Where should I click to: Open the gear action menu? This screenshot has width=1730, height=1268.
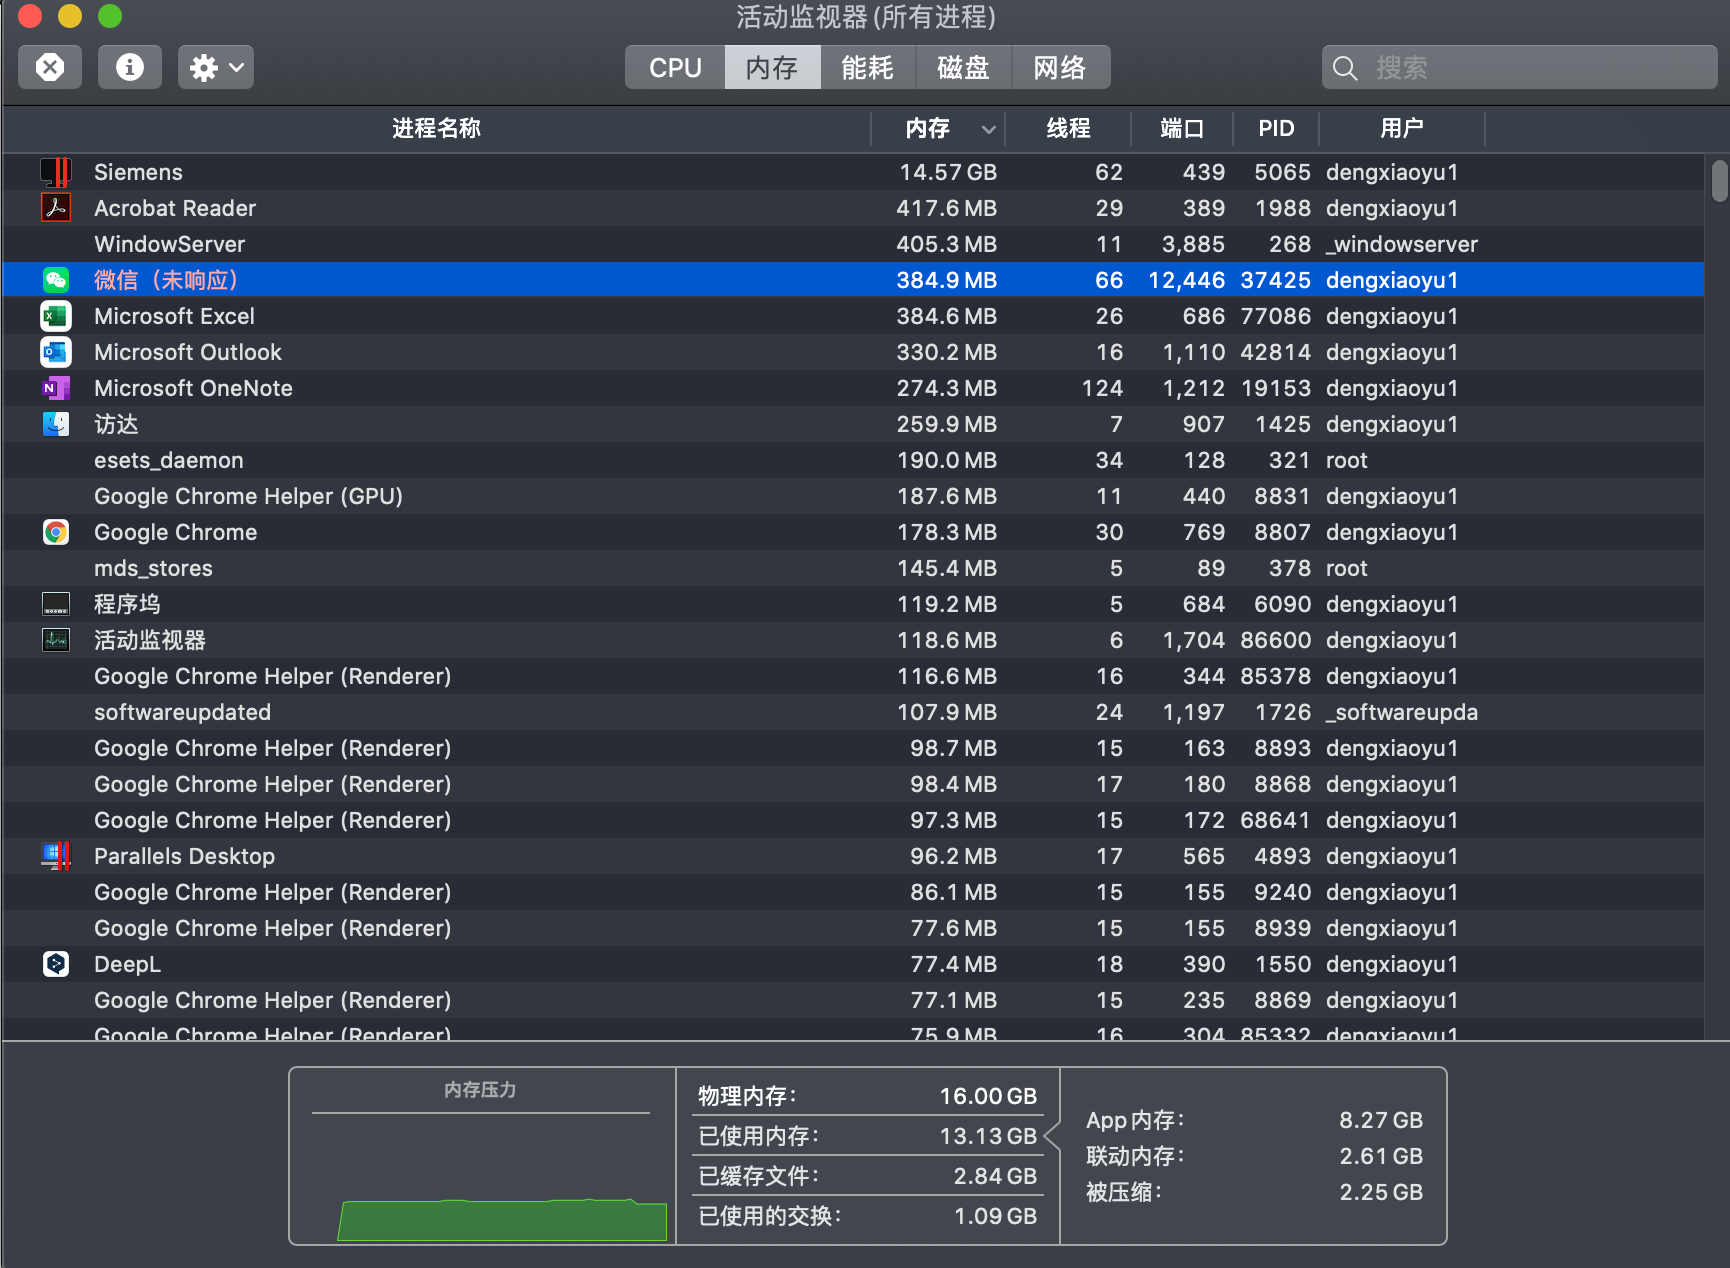(x=216, y=67)
